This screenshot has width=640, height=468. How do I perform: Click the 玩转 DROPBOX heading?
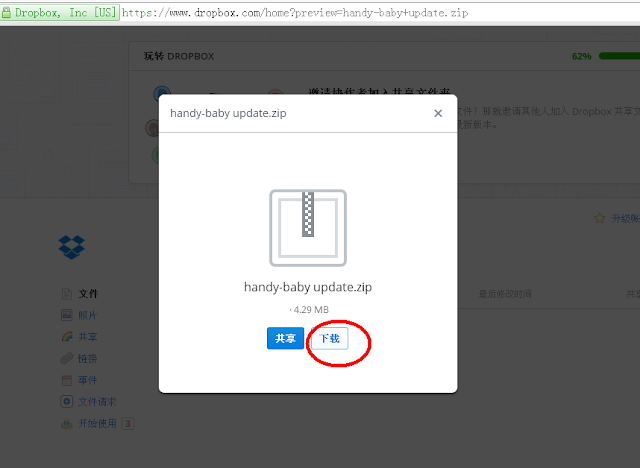pyautogui.click(x=179, y=56)
